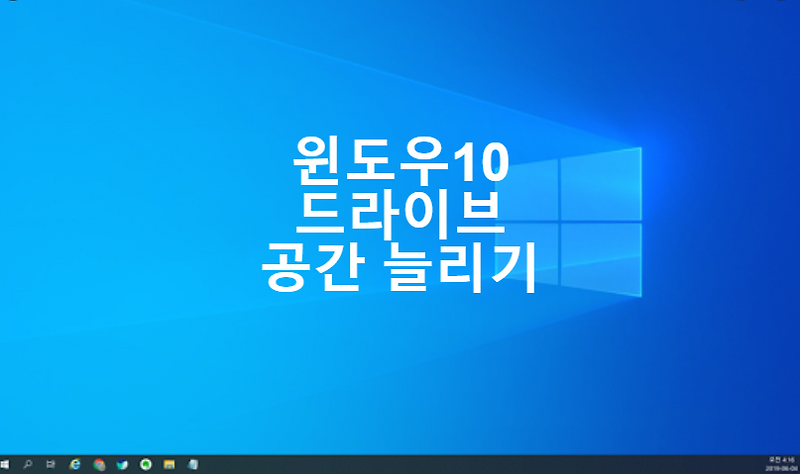Open the taskbar clock and date
This screenshot has width=800, height=474.
782,464
